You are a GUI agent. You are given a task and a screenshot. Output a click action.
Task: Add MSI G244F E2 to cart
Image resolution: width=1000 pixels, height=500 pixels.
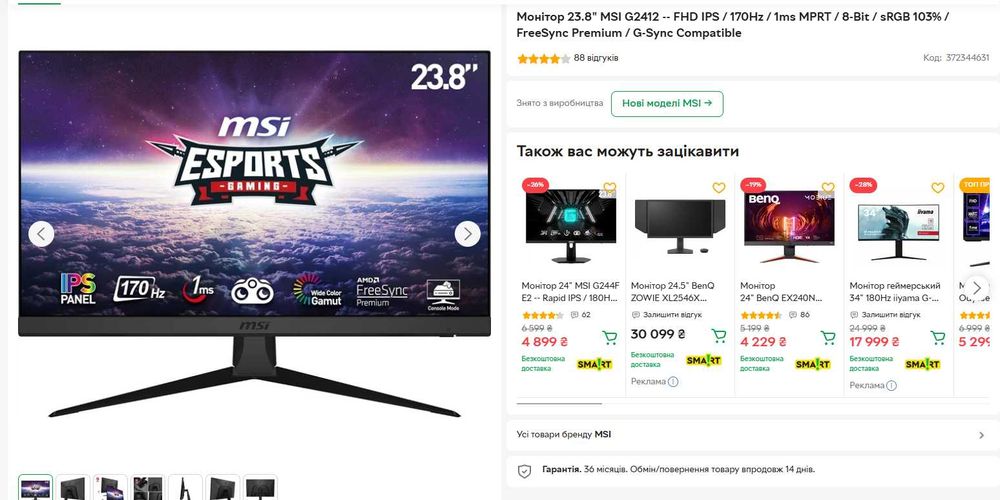[610, 337]
